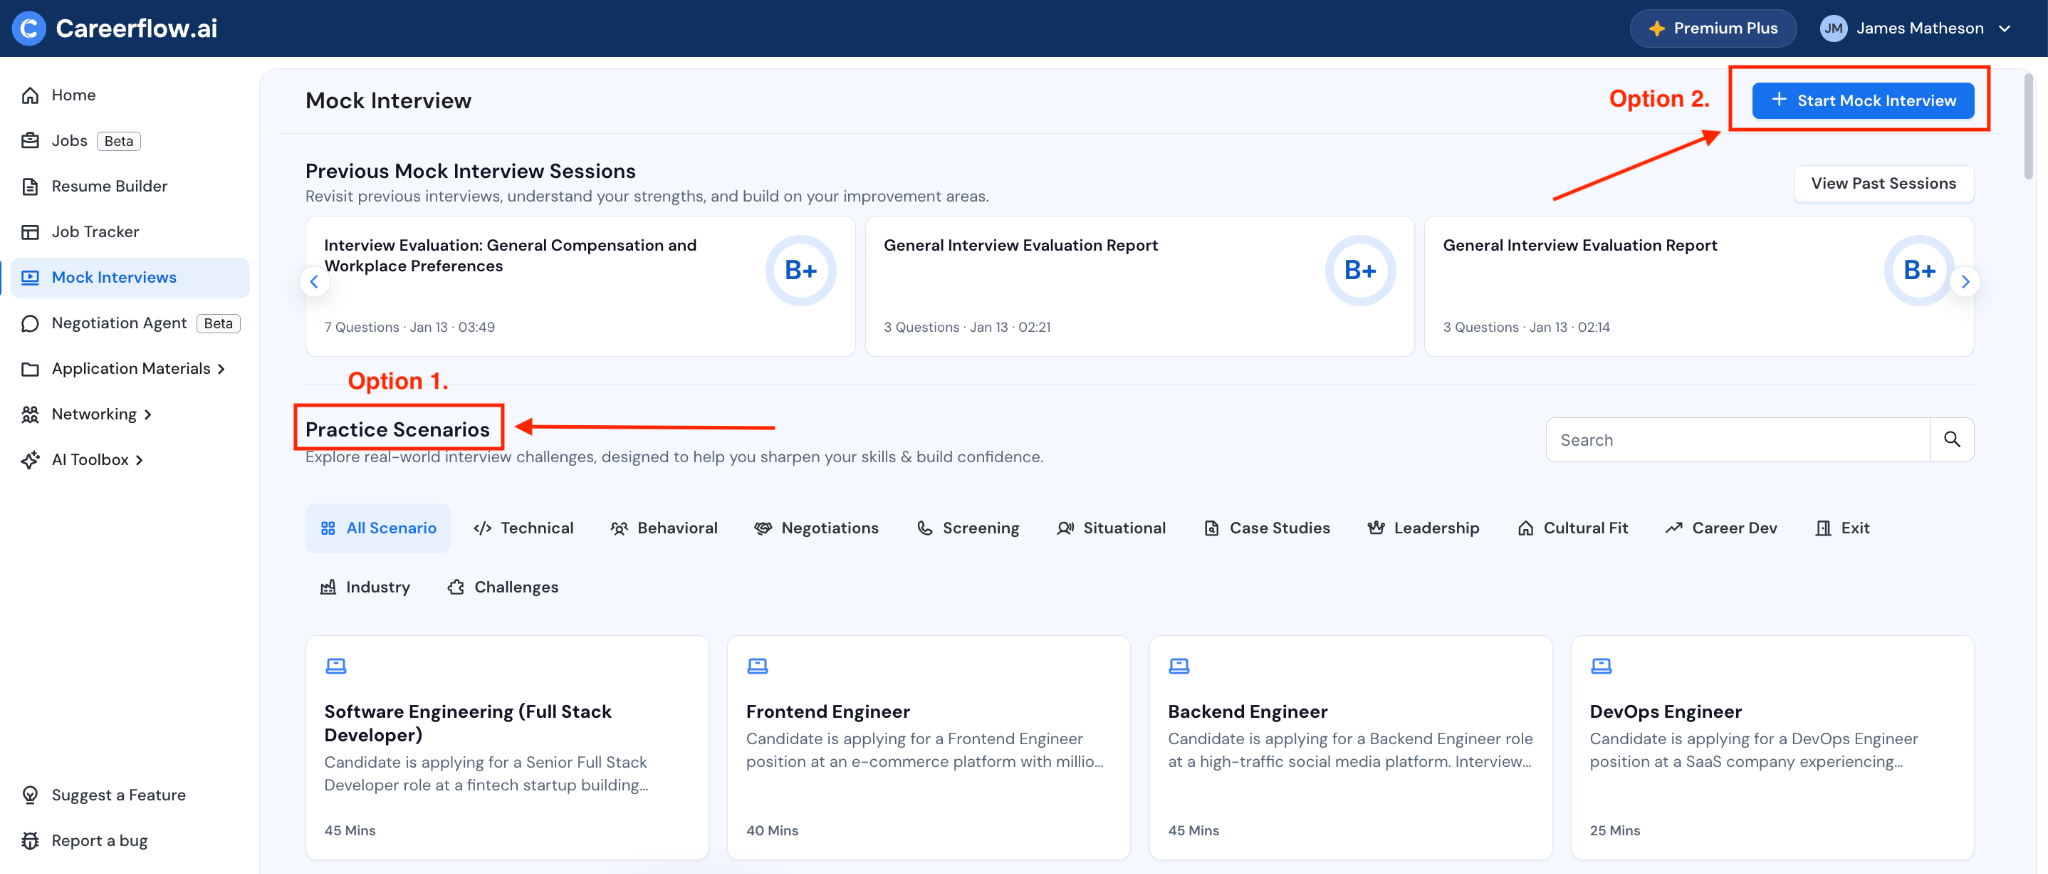Select the Leadership scenario tab
The height and width of the screenshot is (874, 2048).
tap(1424, 528)
